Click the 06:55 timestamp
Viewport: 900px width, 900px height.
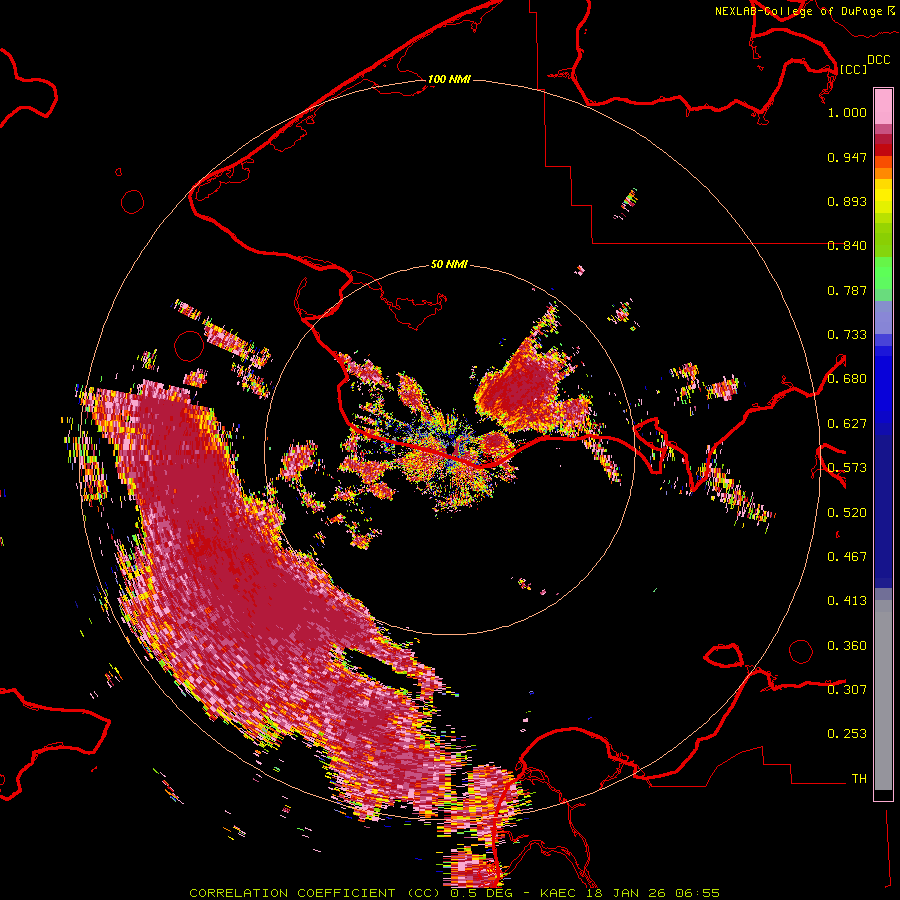click(x=699, y=893)
